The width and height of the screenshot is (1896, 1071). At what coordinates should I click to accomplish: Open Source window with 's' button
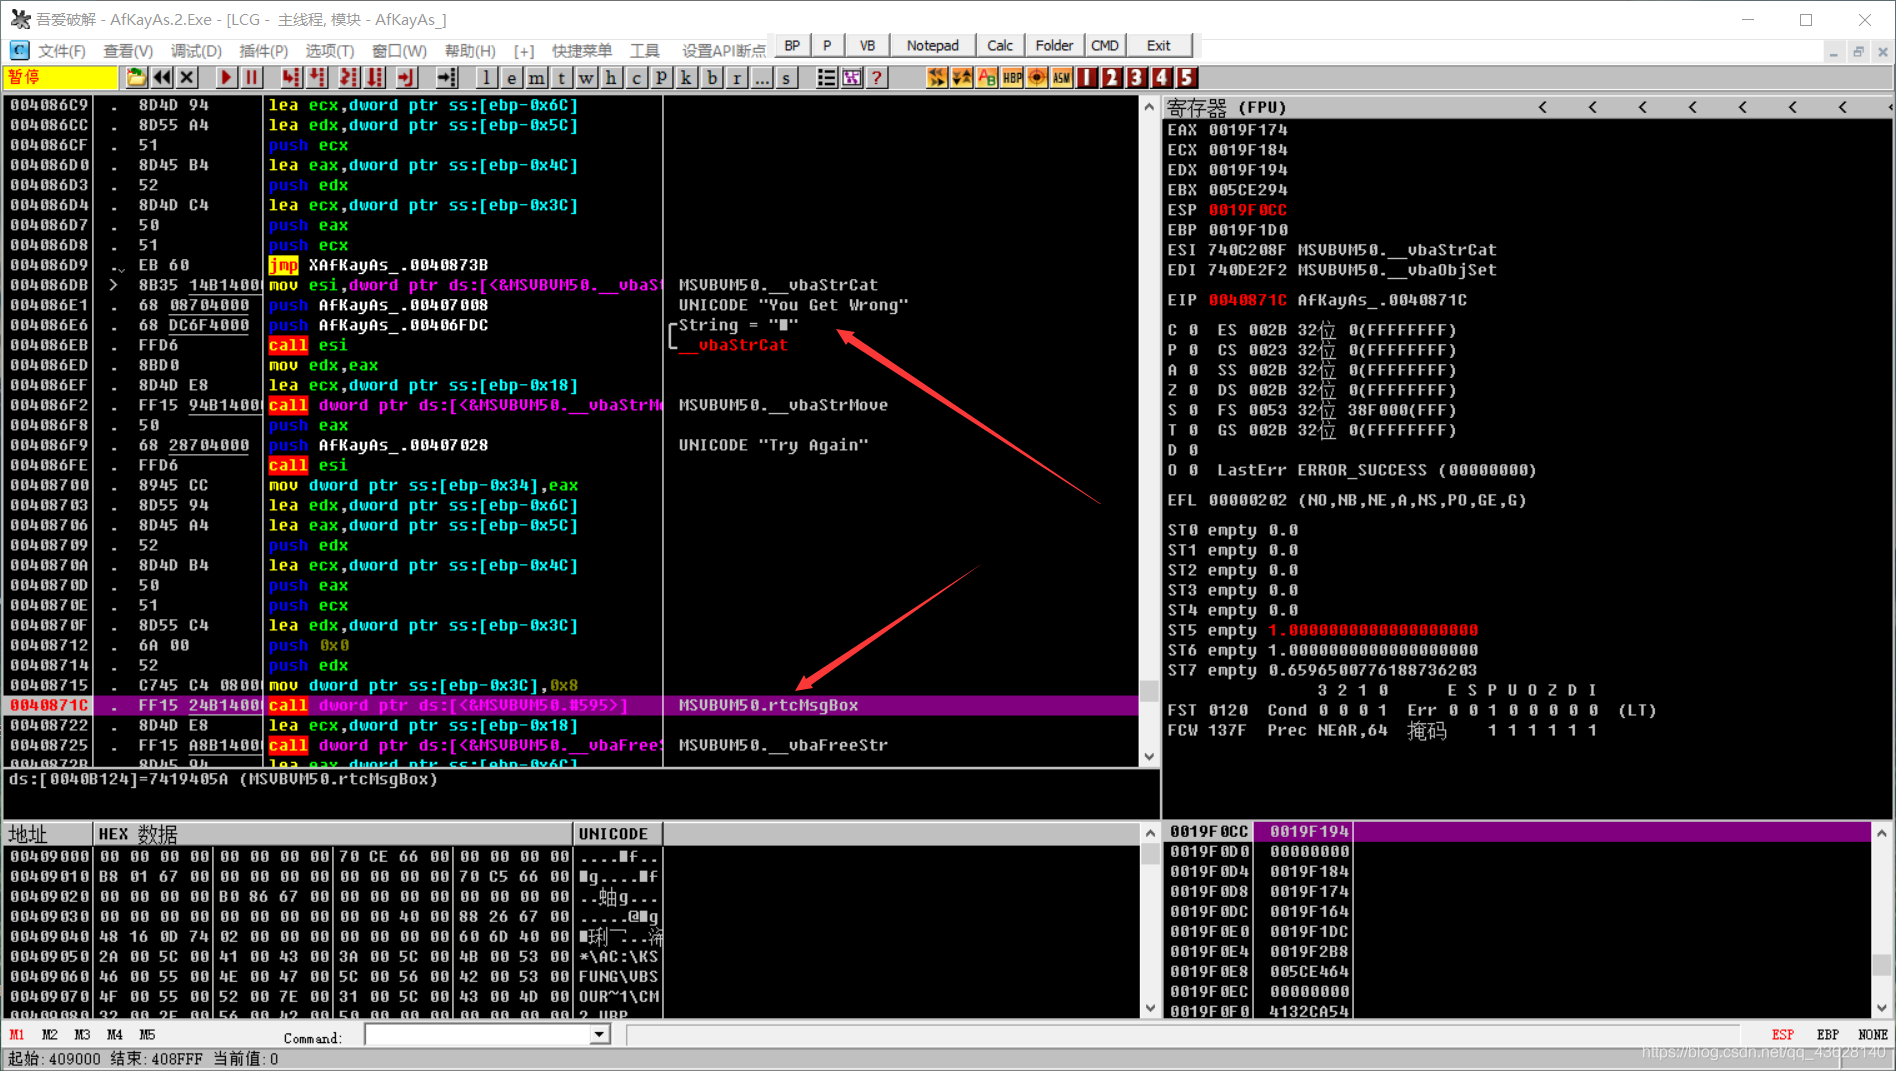tap(787, 78)
